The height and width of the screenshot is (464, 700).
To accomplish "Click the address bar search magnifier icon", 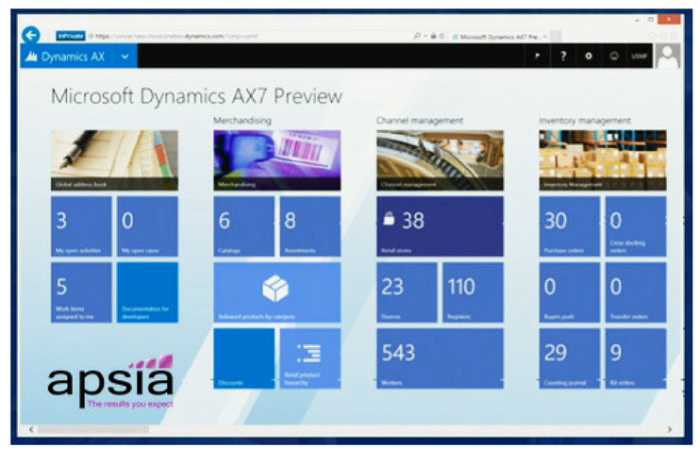I will tap(417, 36).
